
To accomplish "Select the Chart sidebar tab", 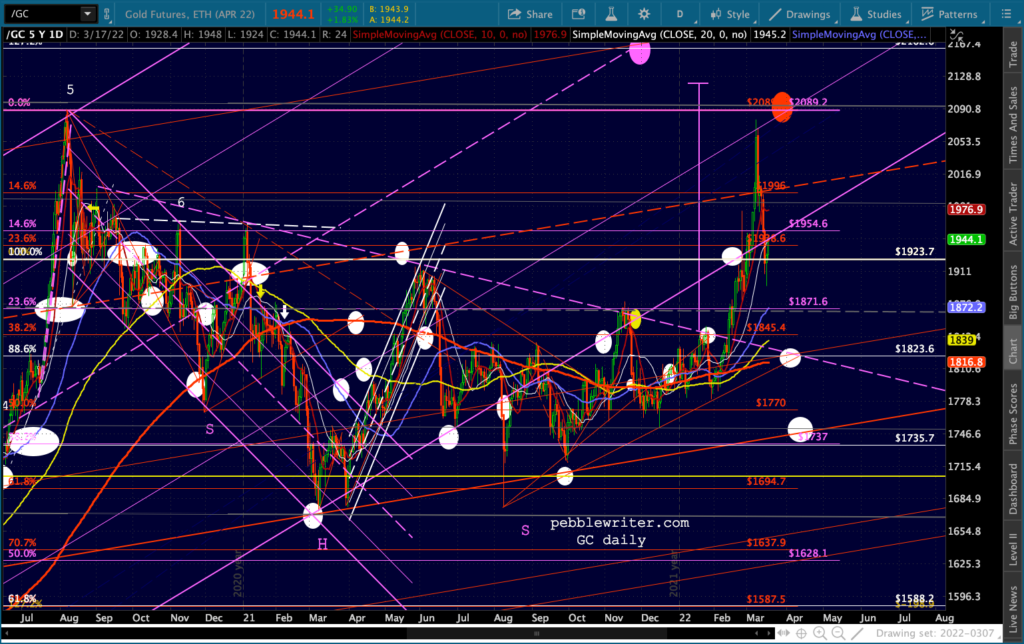I will (x=1013, y=351).
